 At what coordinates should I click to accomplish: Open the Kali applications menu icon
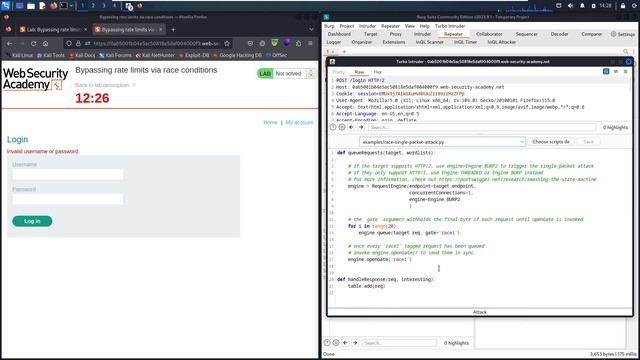coord(5,6)
